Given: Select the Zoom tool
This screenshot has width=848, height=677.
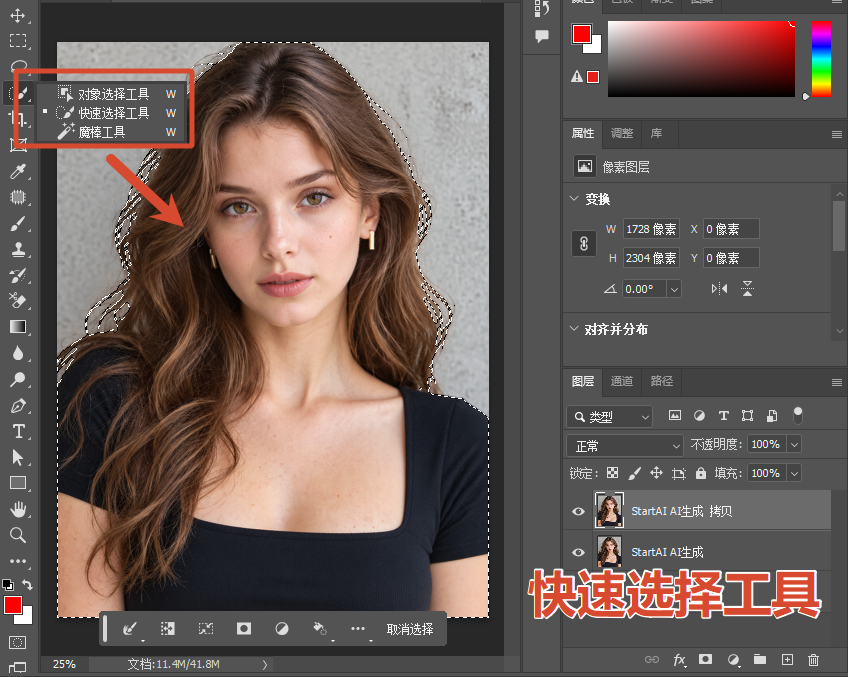Looking at the screenshot, I should [17, 535].
